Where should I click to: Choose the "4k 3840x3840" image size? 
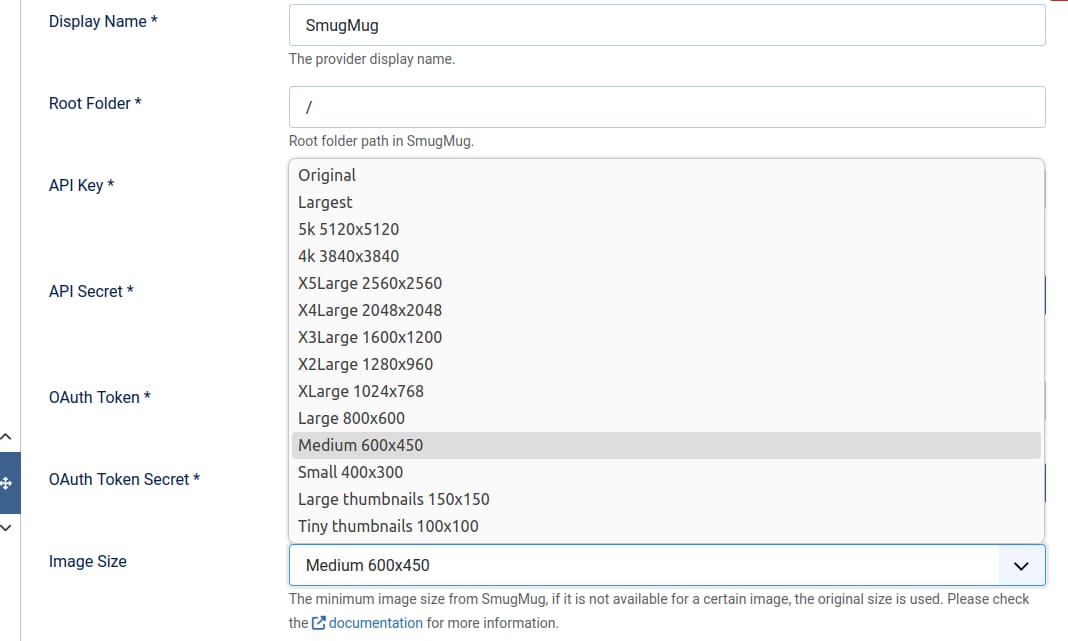click(x=348, y=256)
